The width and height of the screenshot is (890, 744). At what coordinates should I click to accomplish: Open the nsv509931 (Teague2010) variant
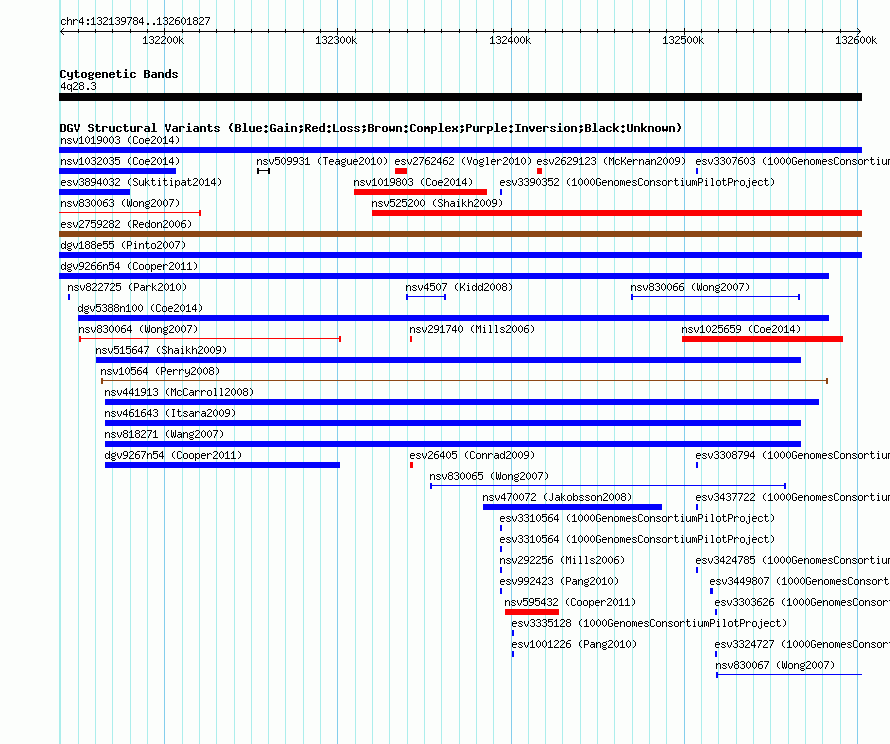tap(322, 161)
